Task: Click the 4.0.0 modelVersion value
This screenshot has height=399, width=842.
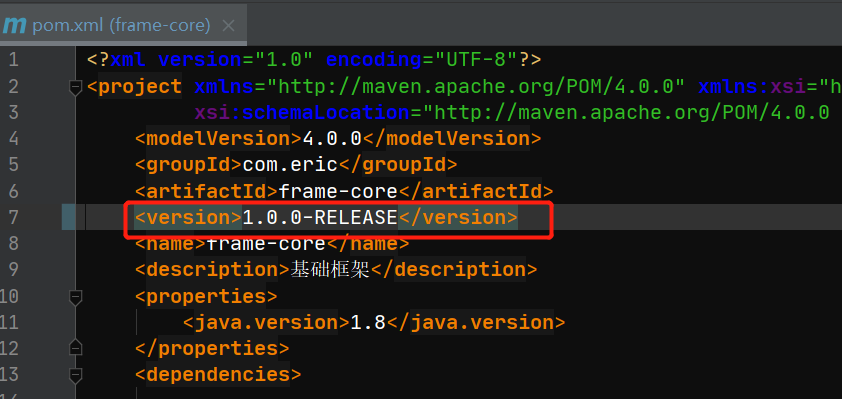Action: point(332,139)
